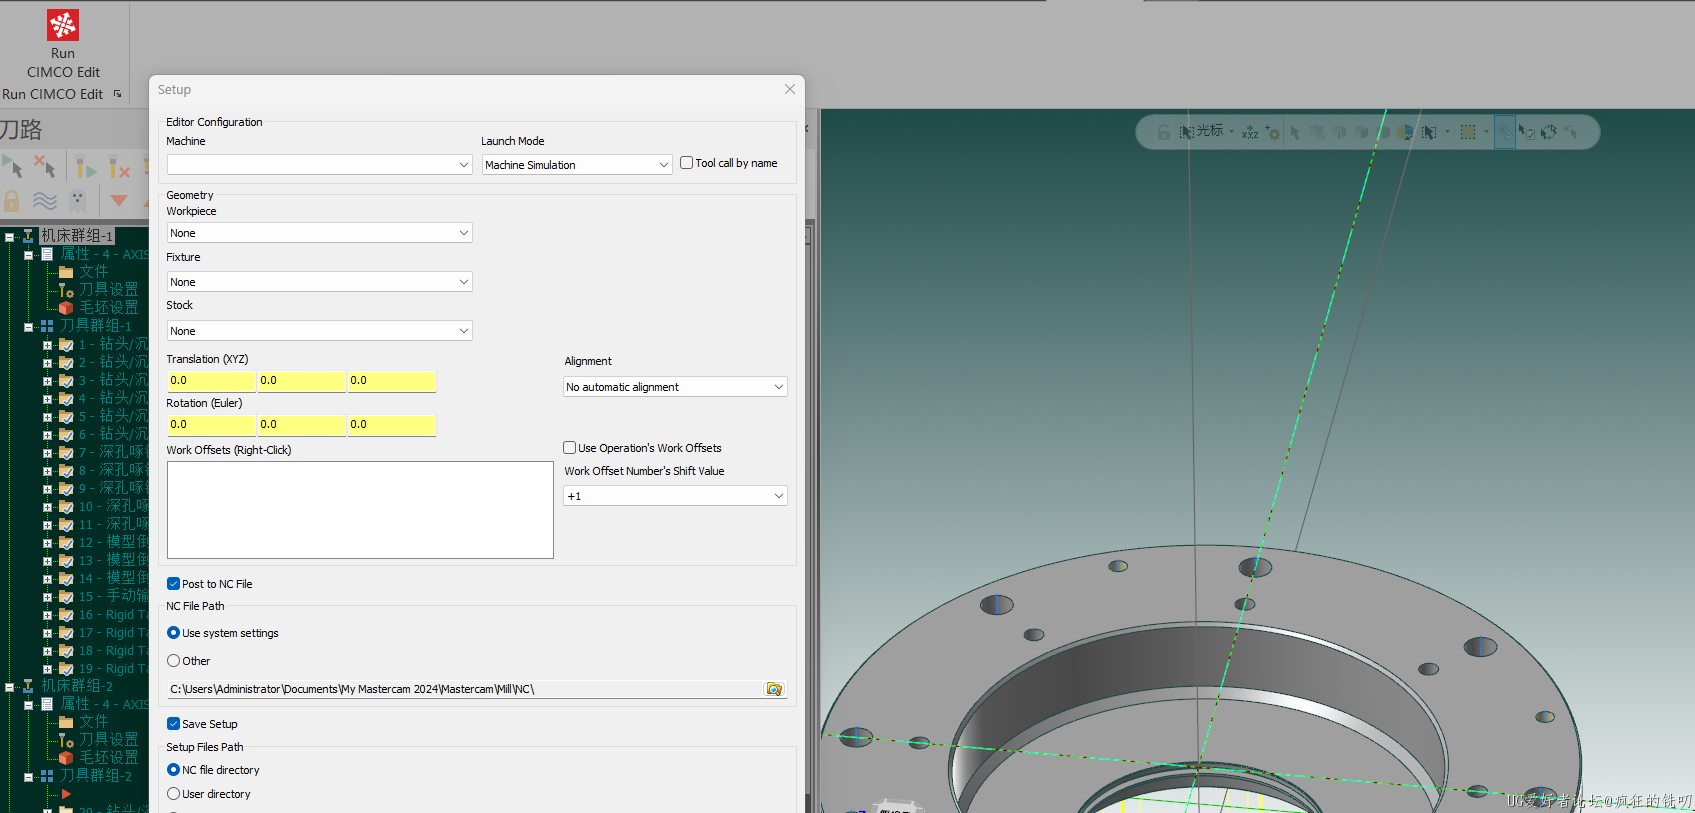Viewport: 1695px width, 813px height.
Task: Select operation 16 - Rigid tapping item
Action: pos(113,615)
